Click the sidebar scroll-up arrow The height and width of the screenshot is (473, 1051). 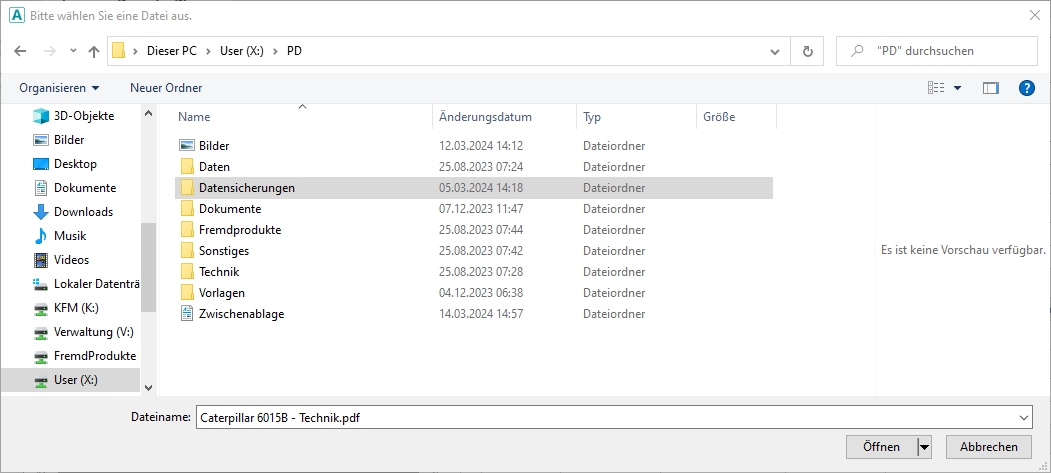(148, 113)
